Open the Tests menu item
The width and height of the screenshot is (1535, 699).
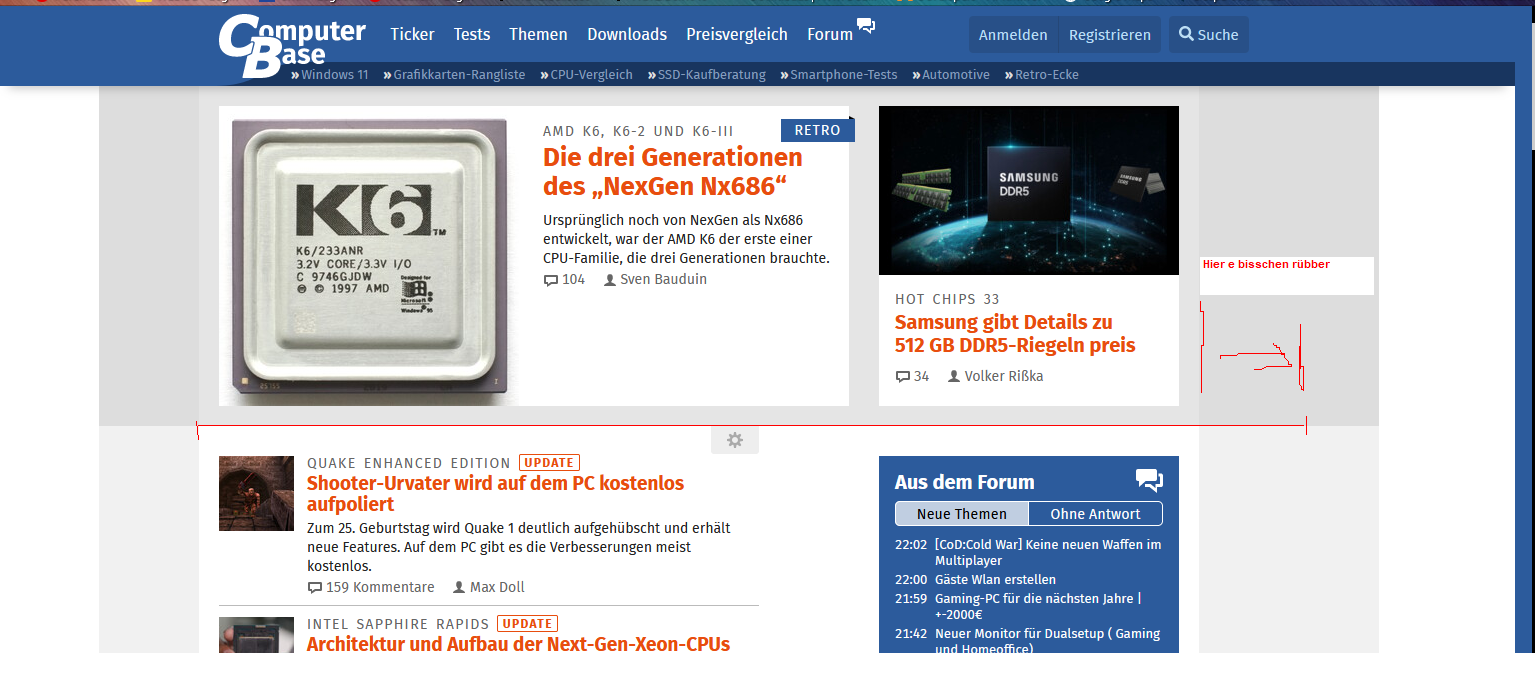point(472,34)
